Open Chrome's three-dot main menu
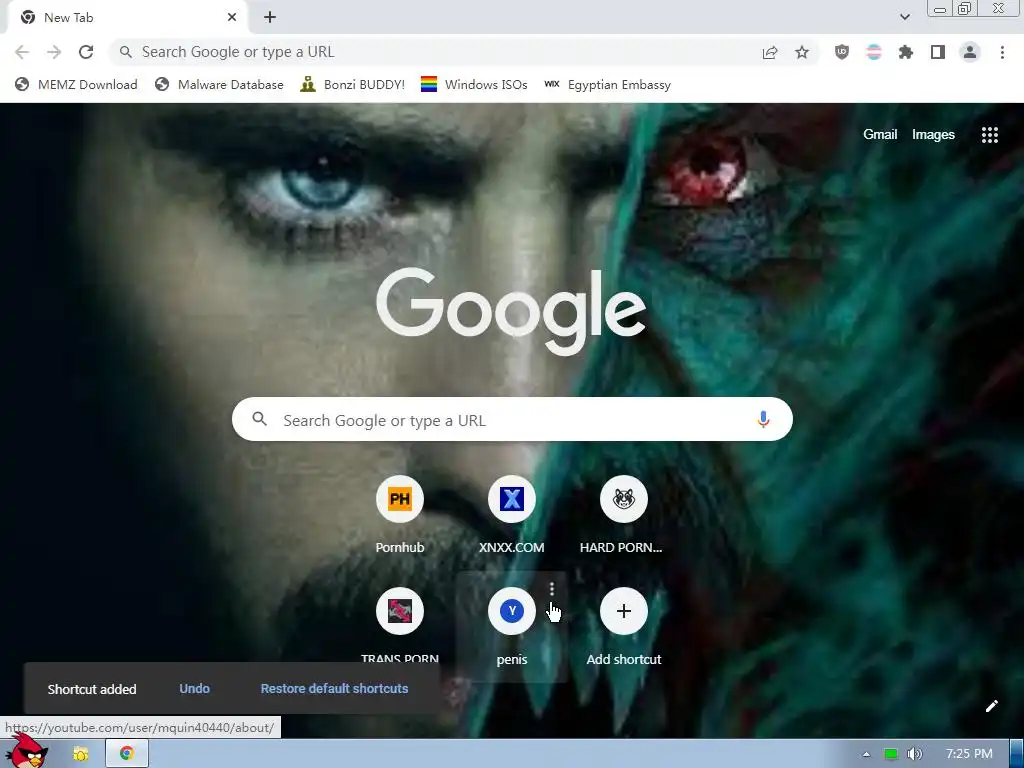The height and width of the screenshot is (768, 1024). pos(1002,52)
